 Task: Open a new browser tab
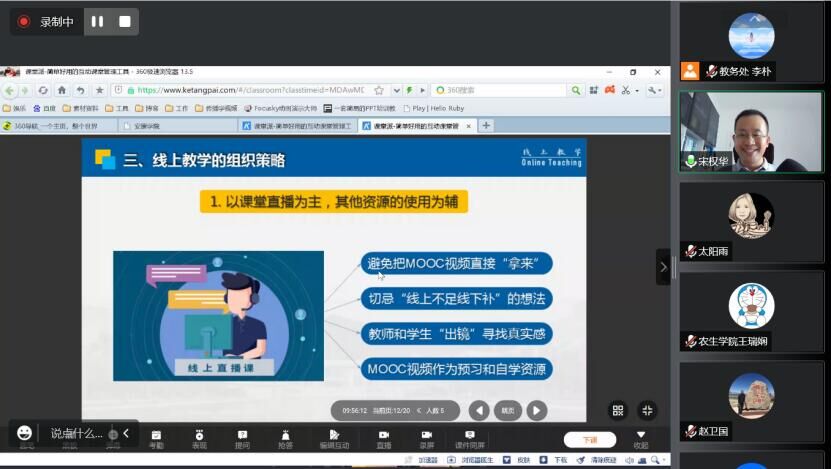486,126
